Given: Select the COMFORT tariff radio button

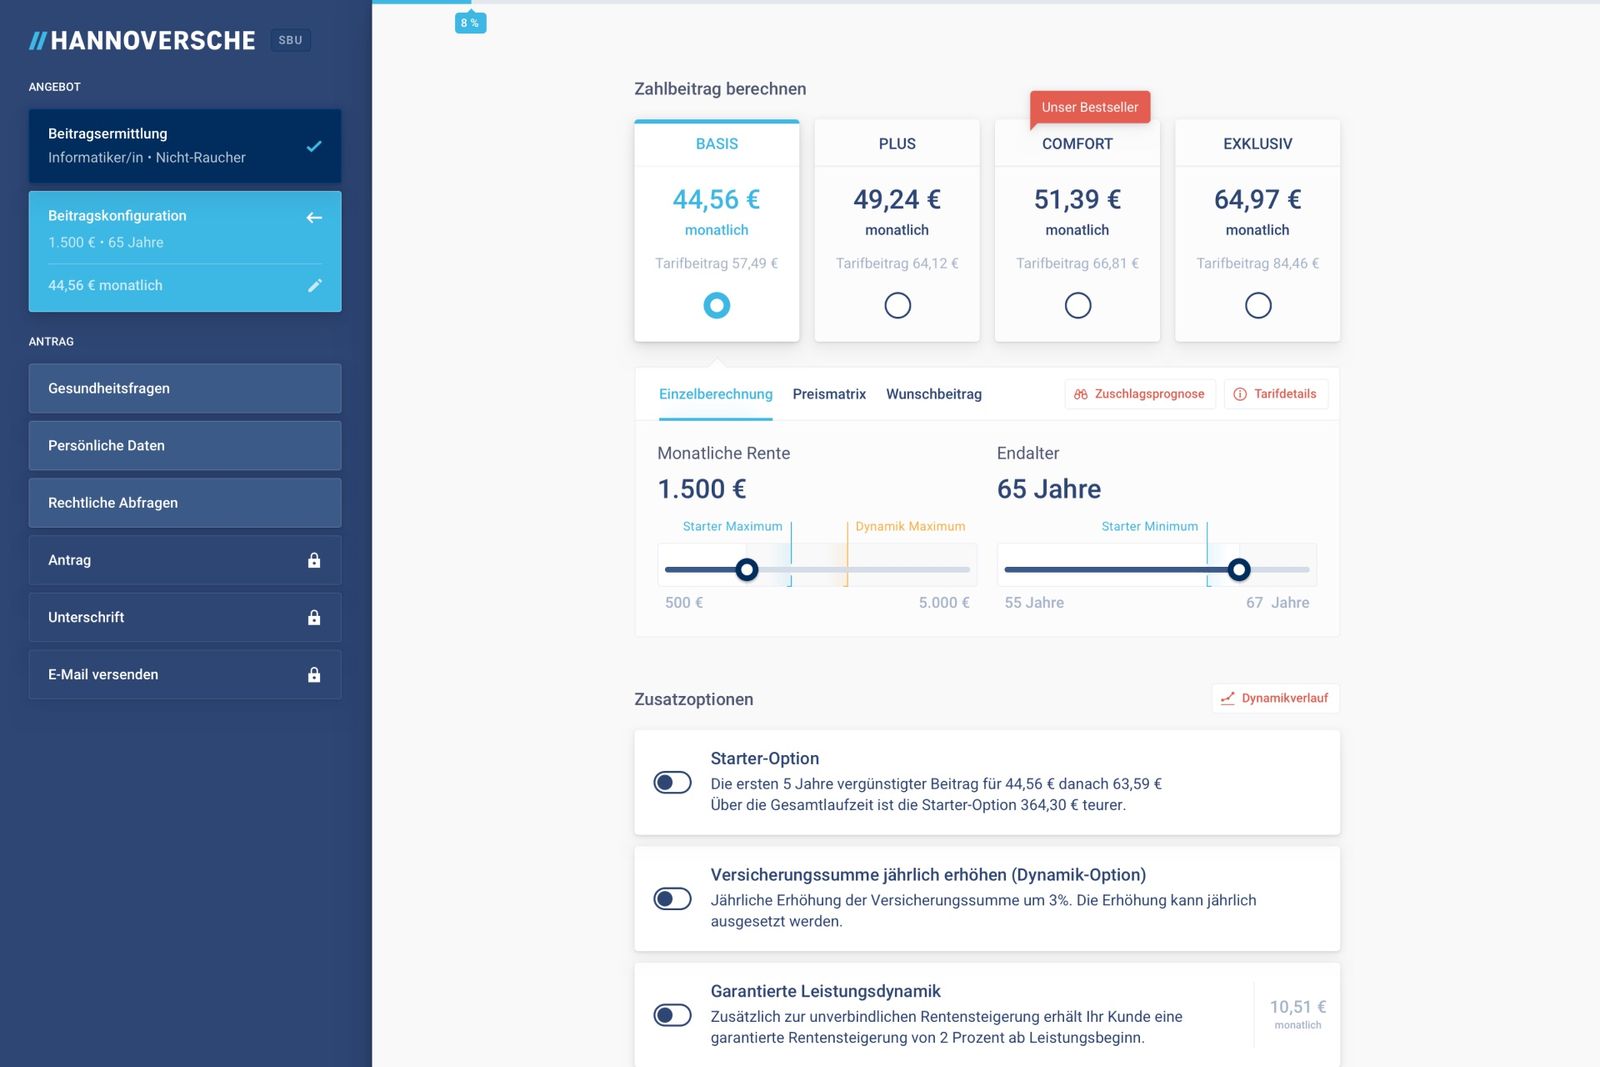Looking at the screenshot, I should click(1077, 305).
